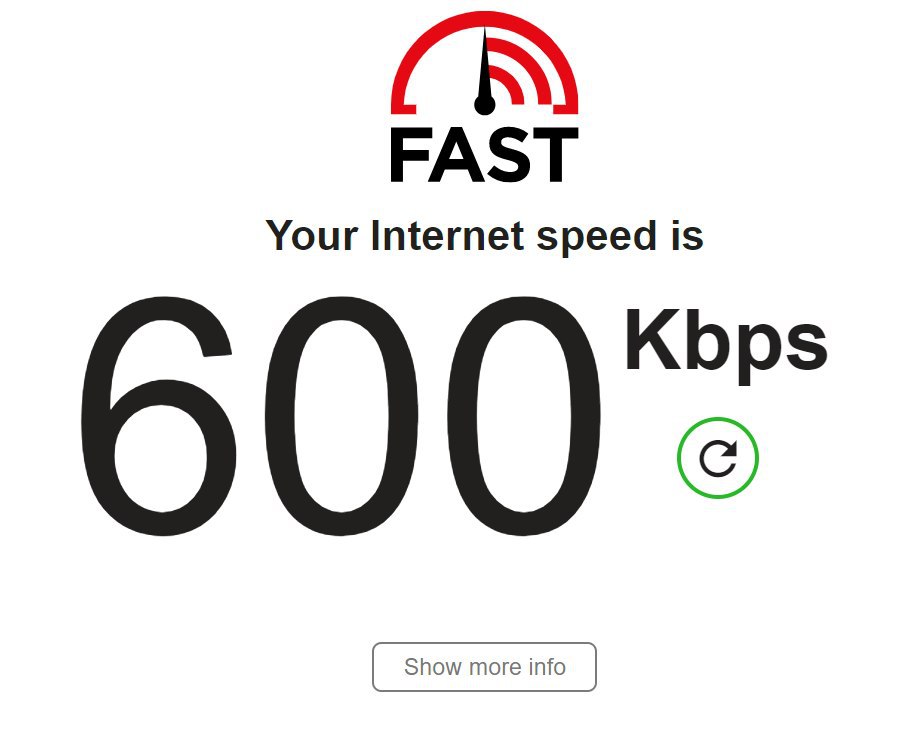The image size is (914, 747).
Task: Click the word Your in the heading
Action: tap(311, 235)
